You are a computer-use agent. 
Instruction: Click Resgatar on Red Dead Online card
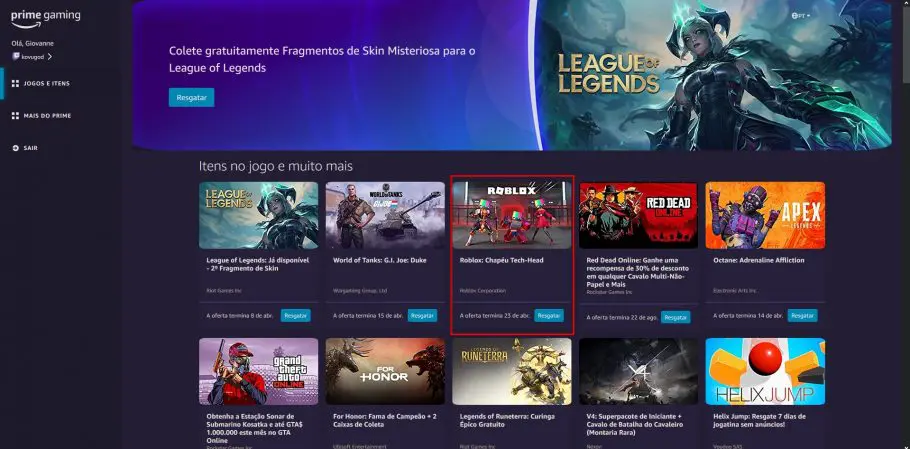(x=676, y=317)
